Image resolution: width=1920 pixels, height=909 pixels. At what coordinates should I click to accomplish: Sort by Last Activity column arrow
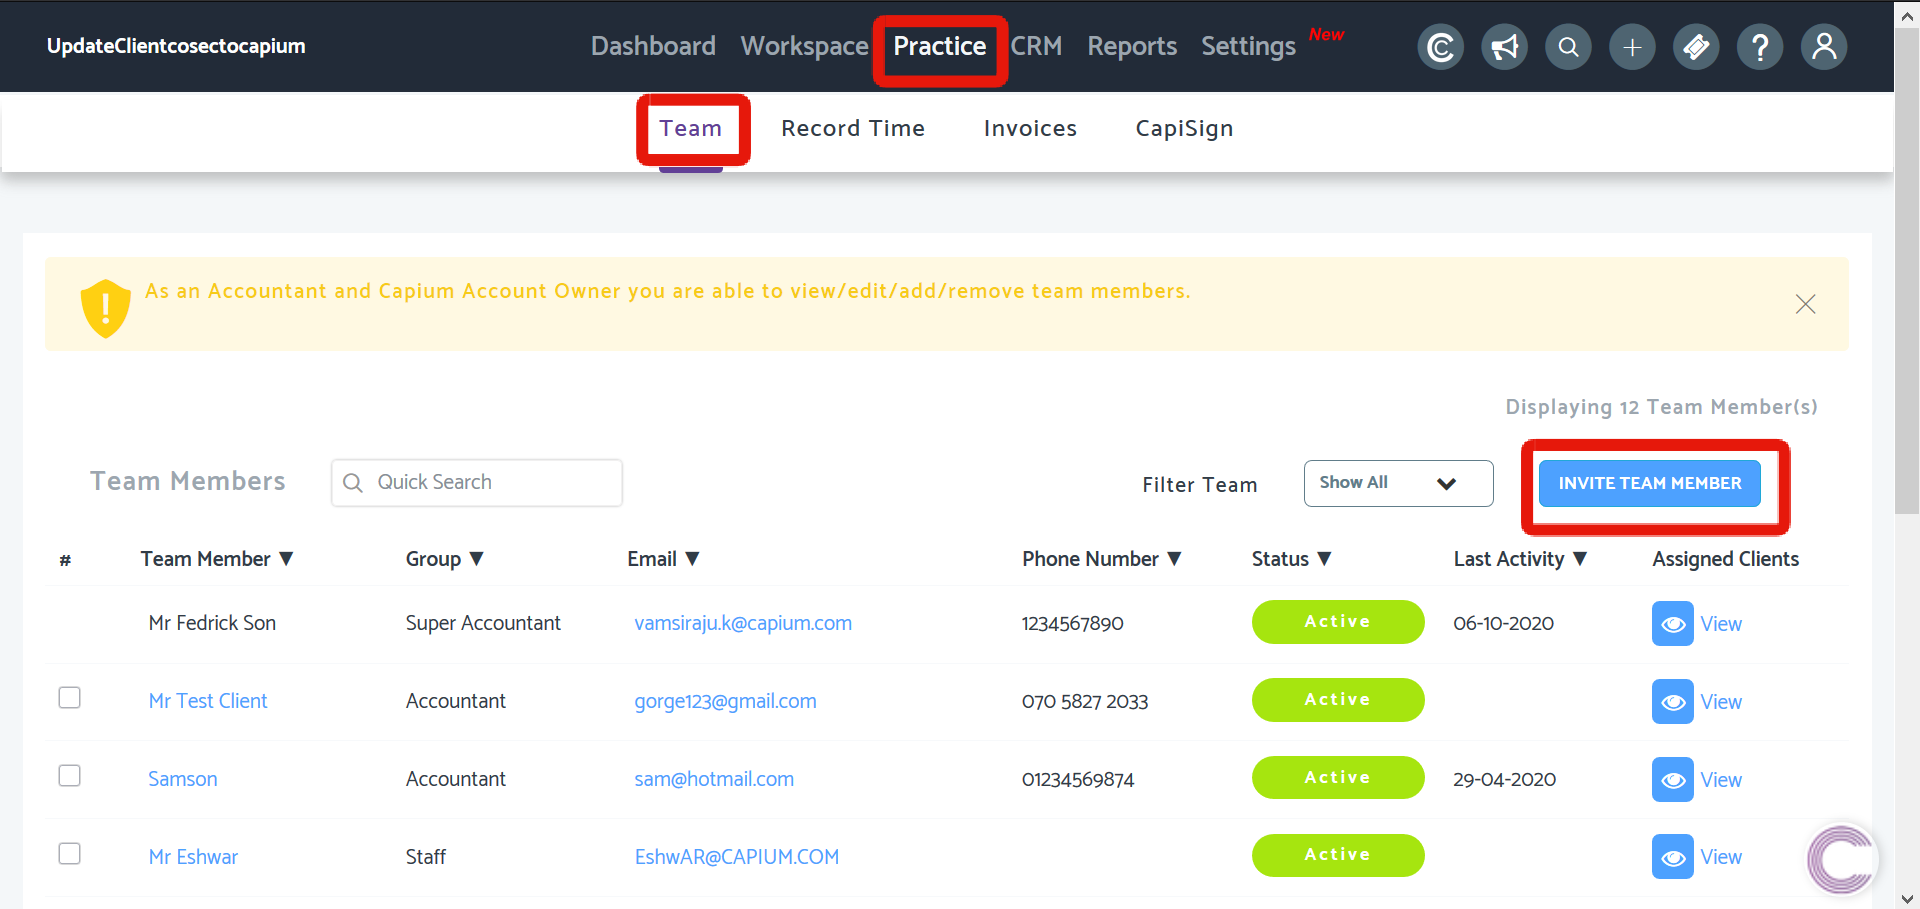[1580, 559]
